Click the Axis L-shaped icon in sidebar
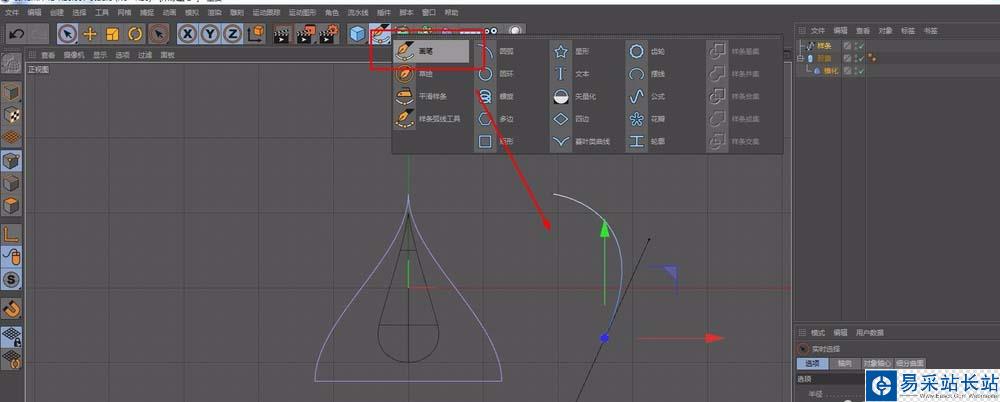 pyautogui.click(x=11, y=234)
